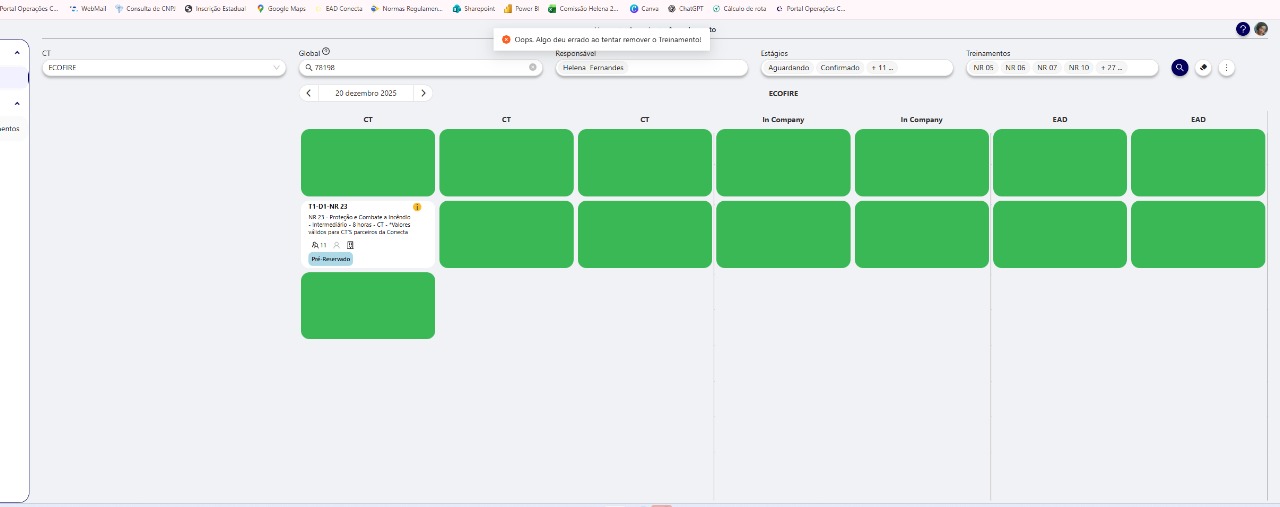
Task: Click the instructor person icon on the card
Action: click(337, 245)
